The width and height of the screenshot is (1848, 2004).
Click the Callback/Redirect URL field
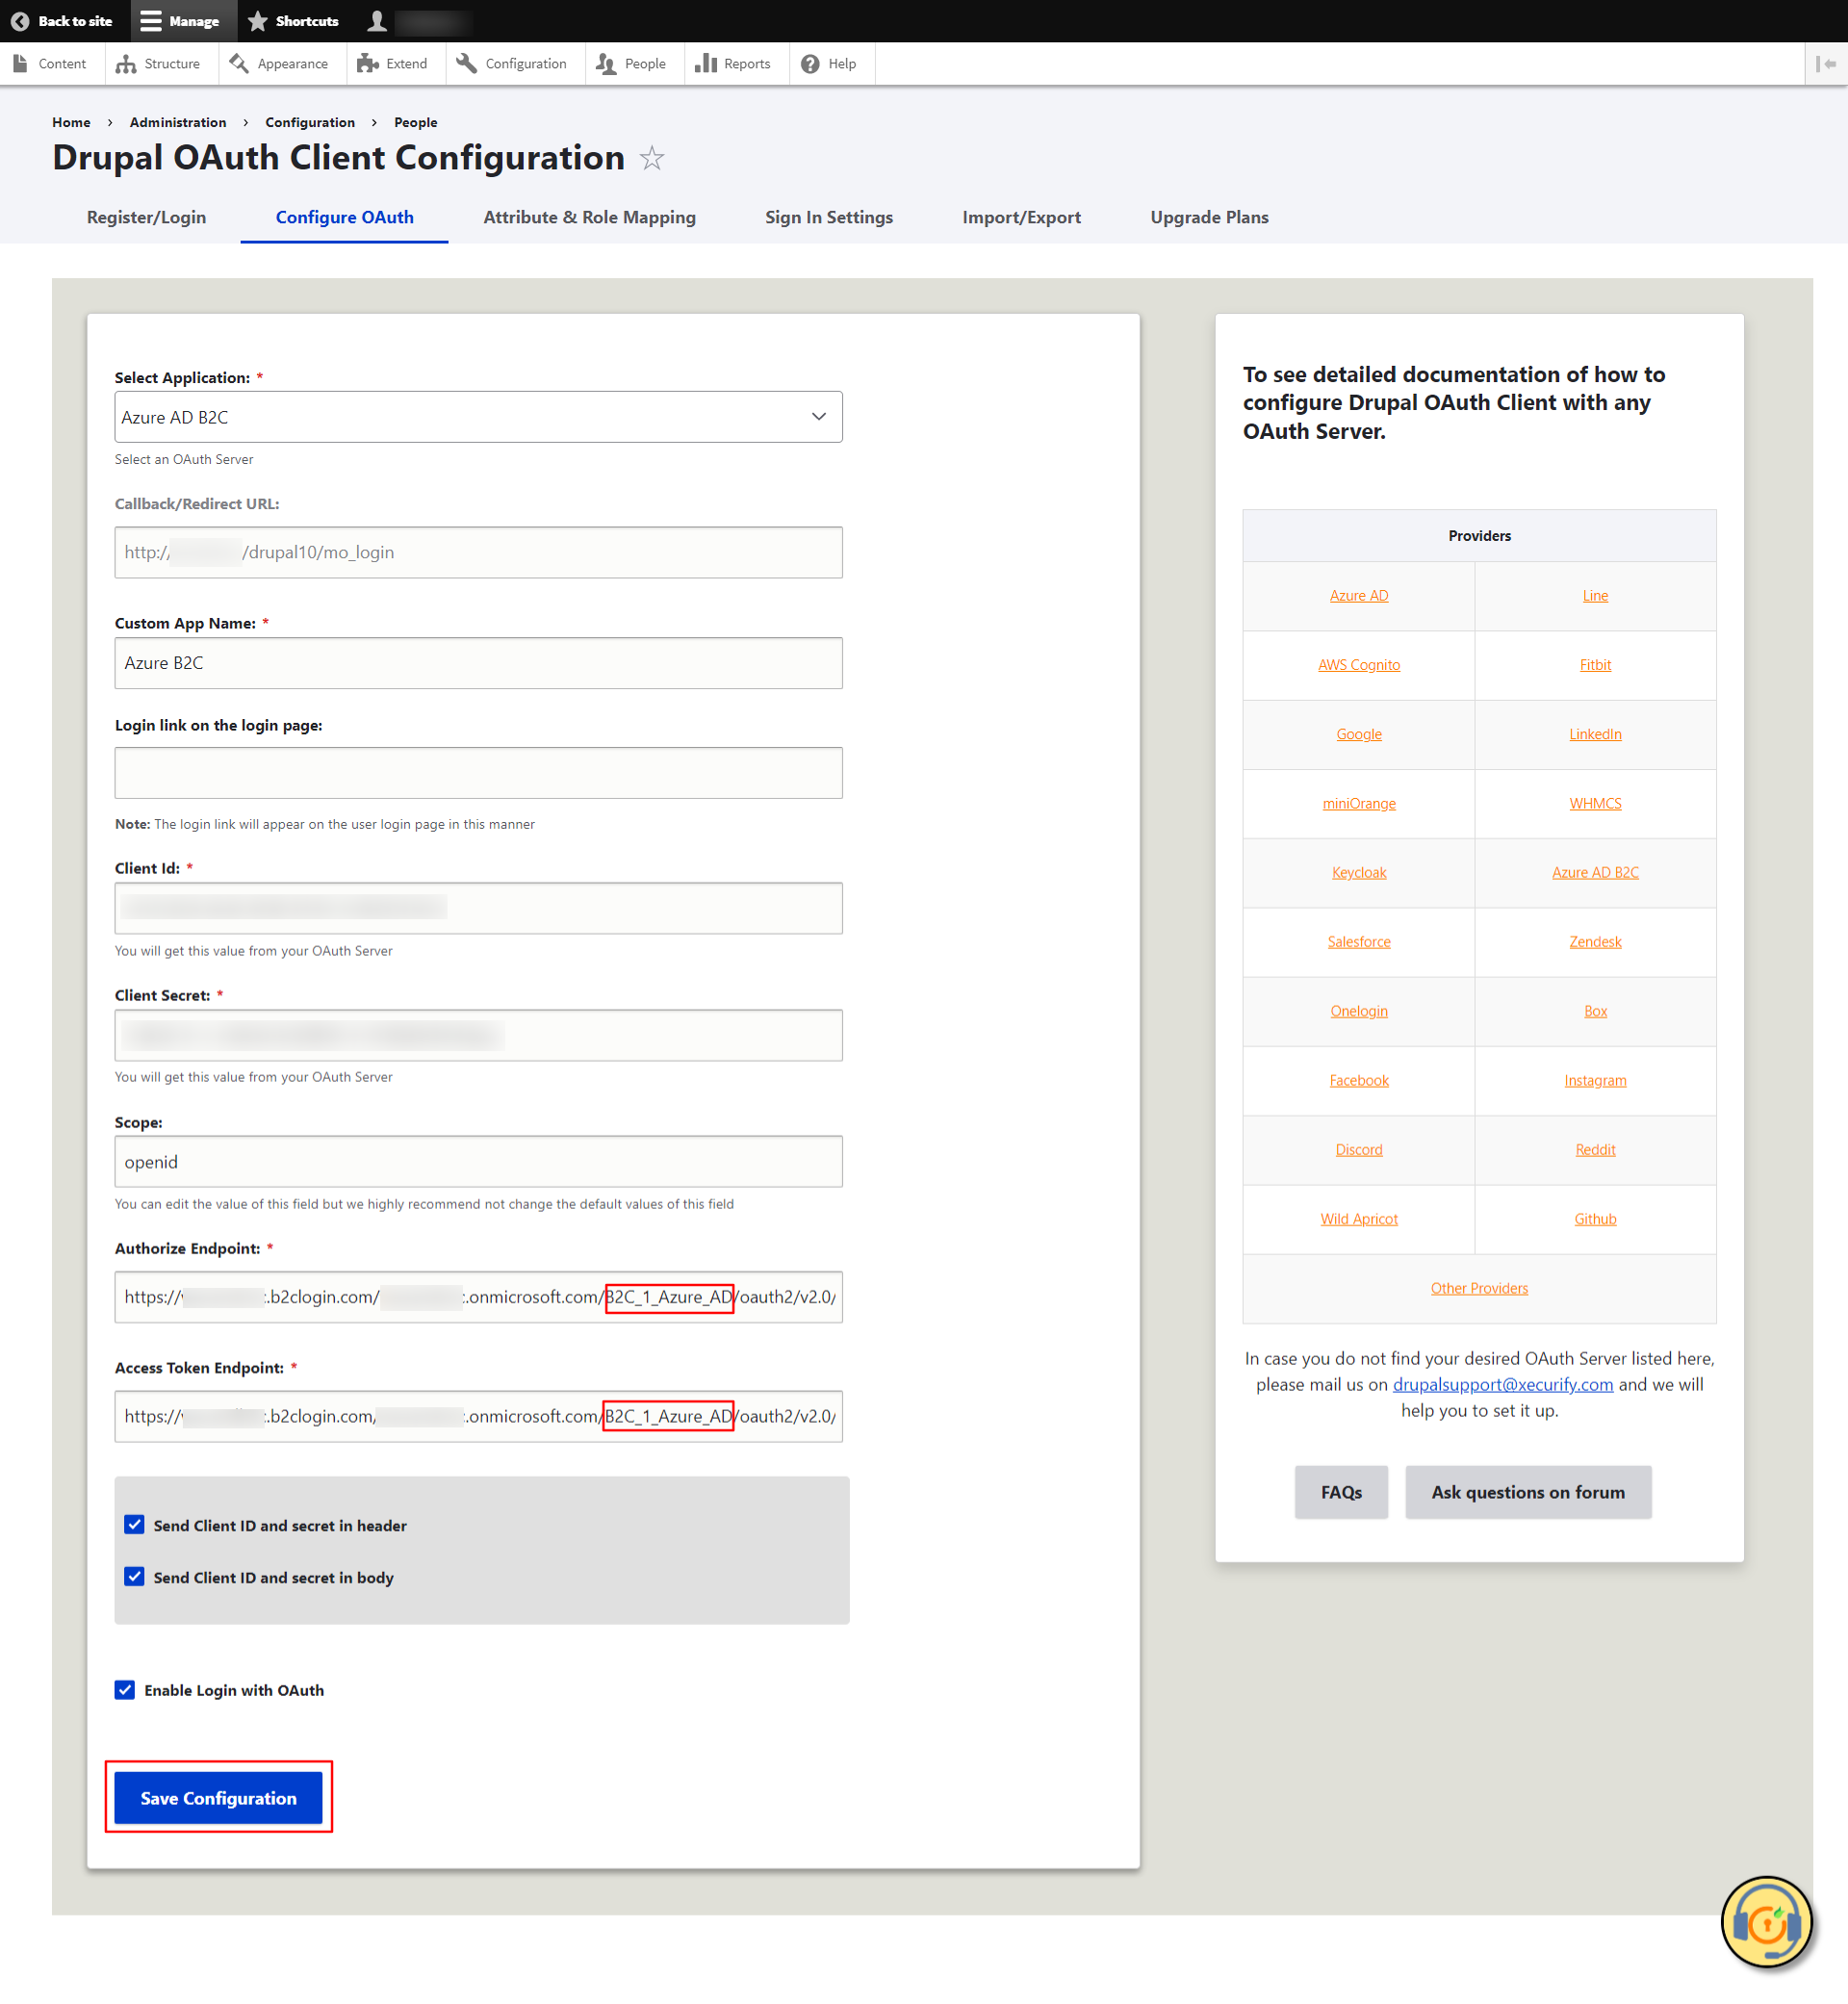[x=479, y=552]
